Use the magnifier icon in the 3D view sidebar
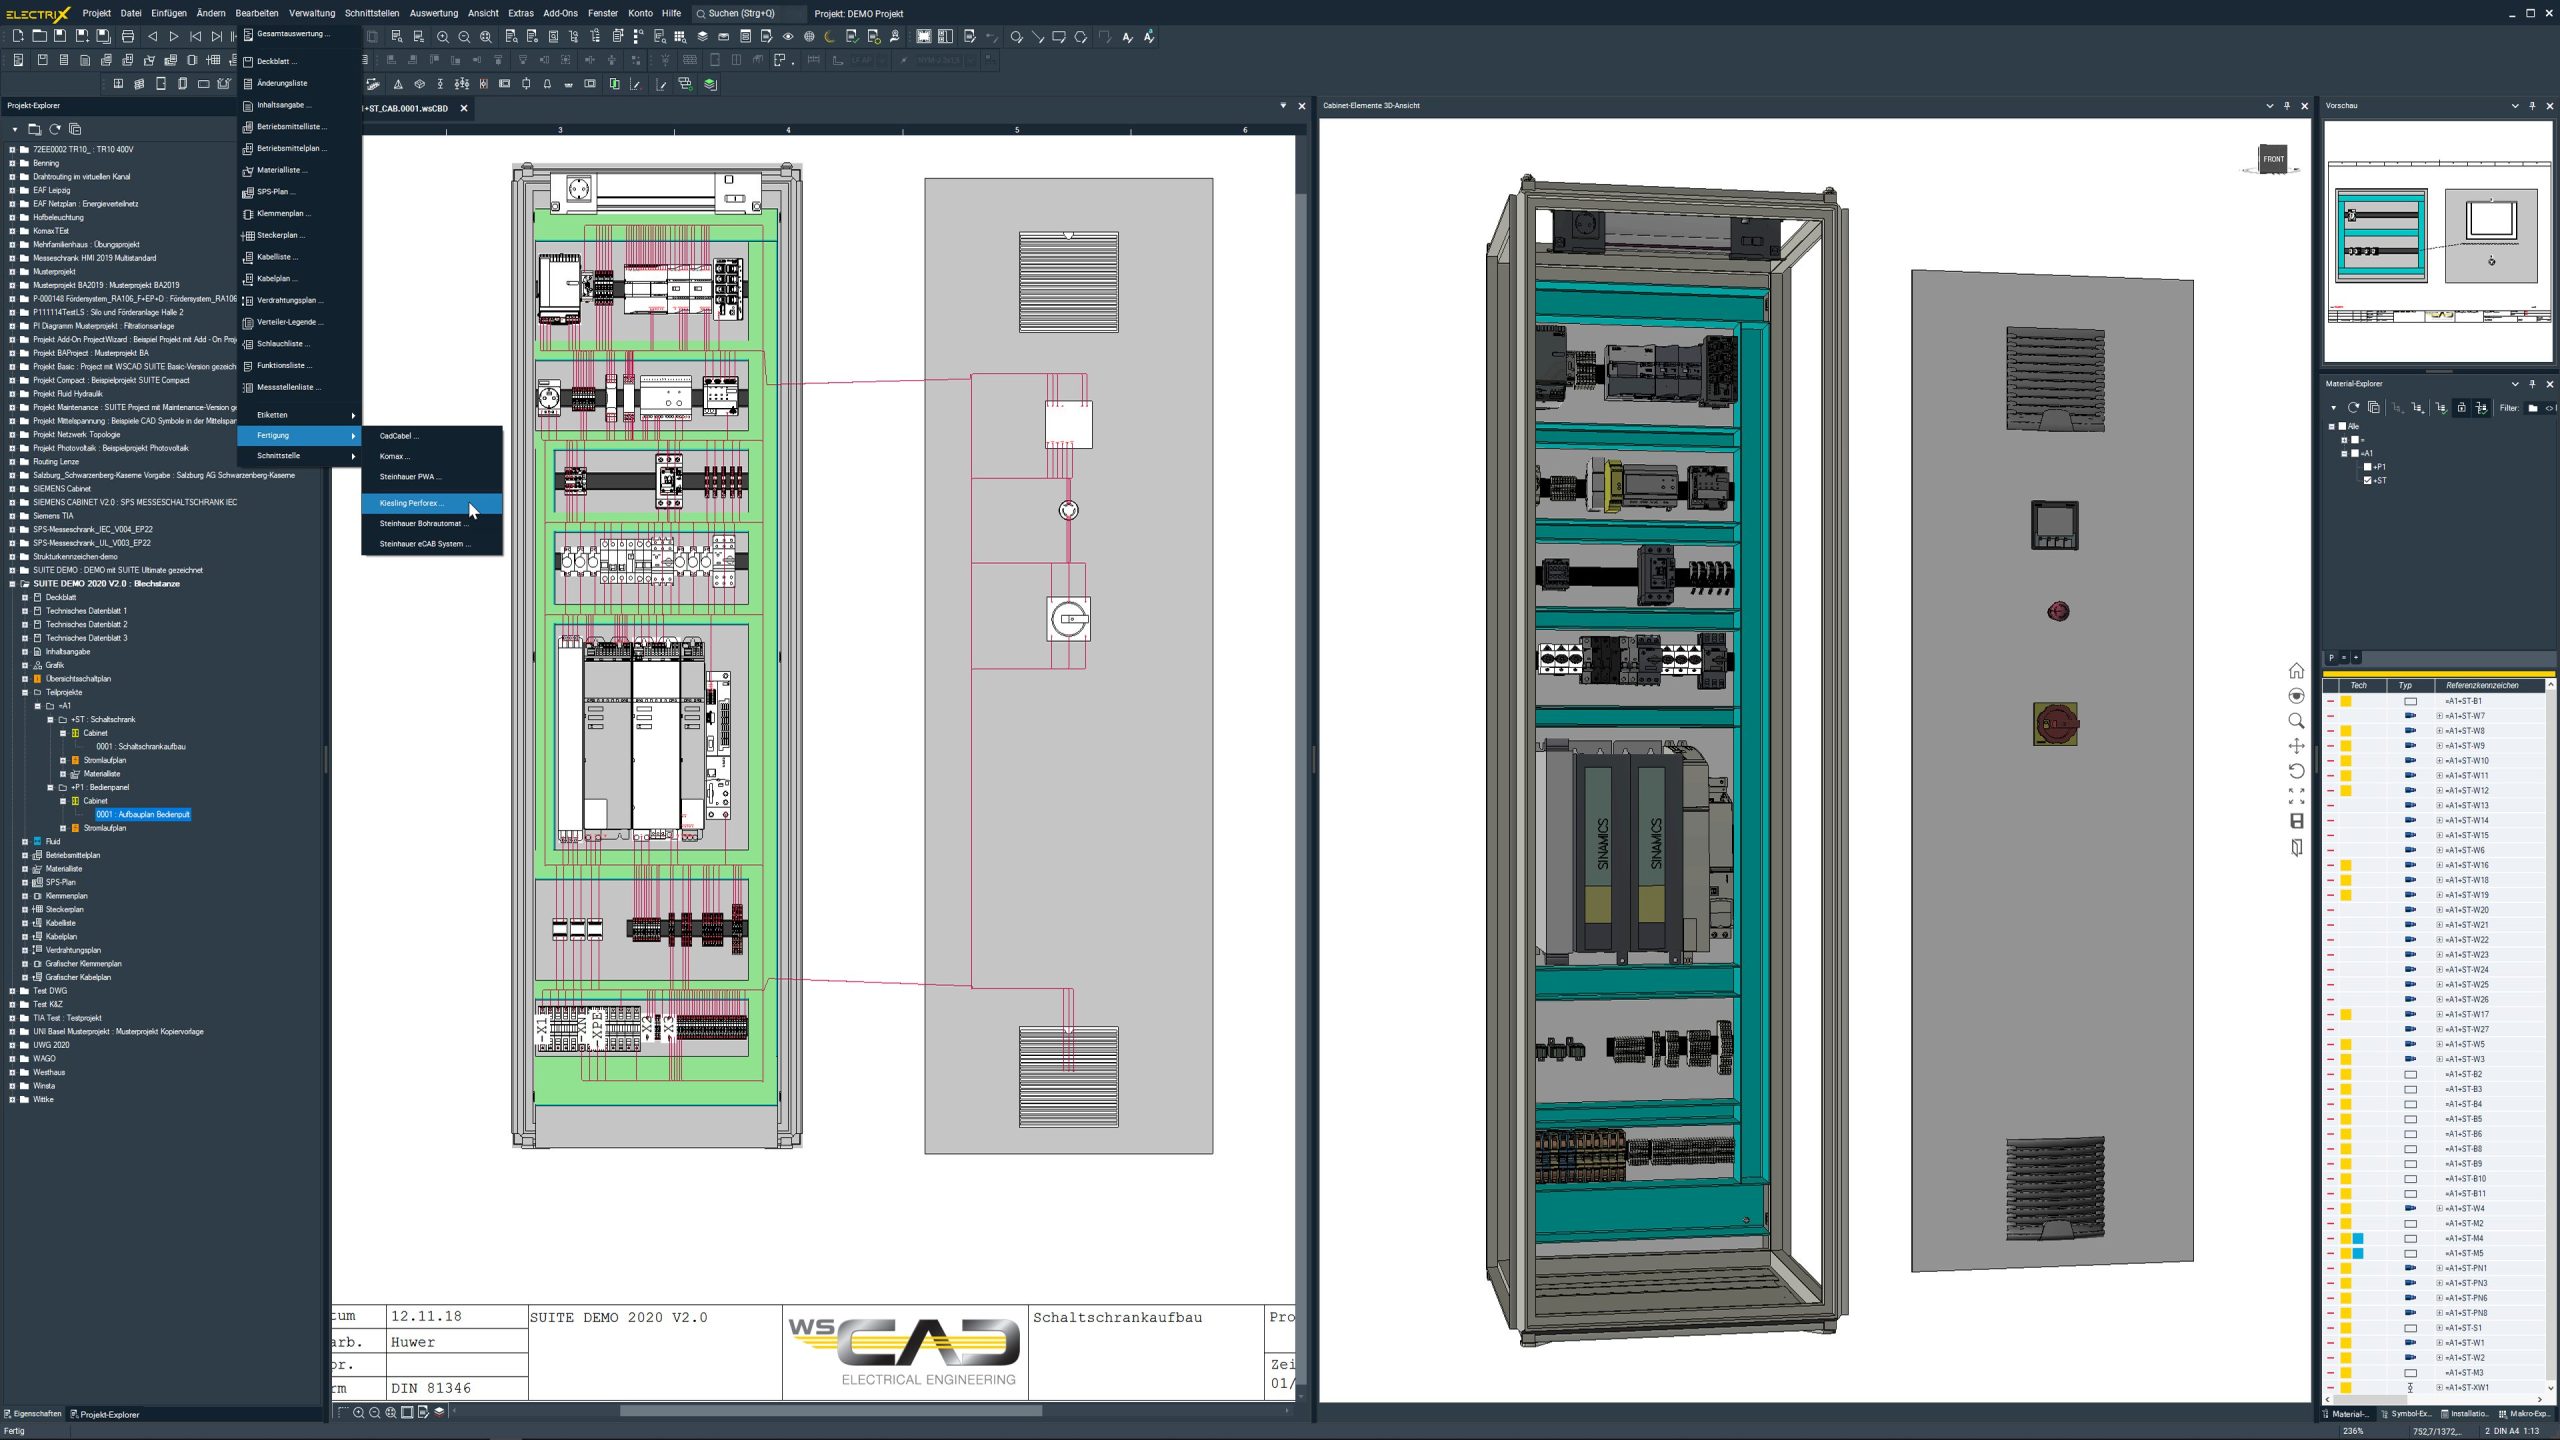 click(2296, 721)
